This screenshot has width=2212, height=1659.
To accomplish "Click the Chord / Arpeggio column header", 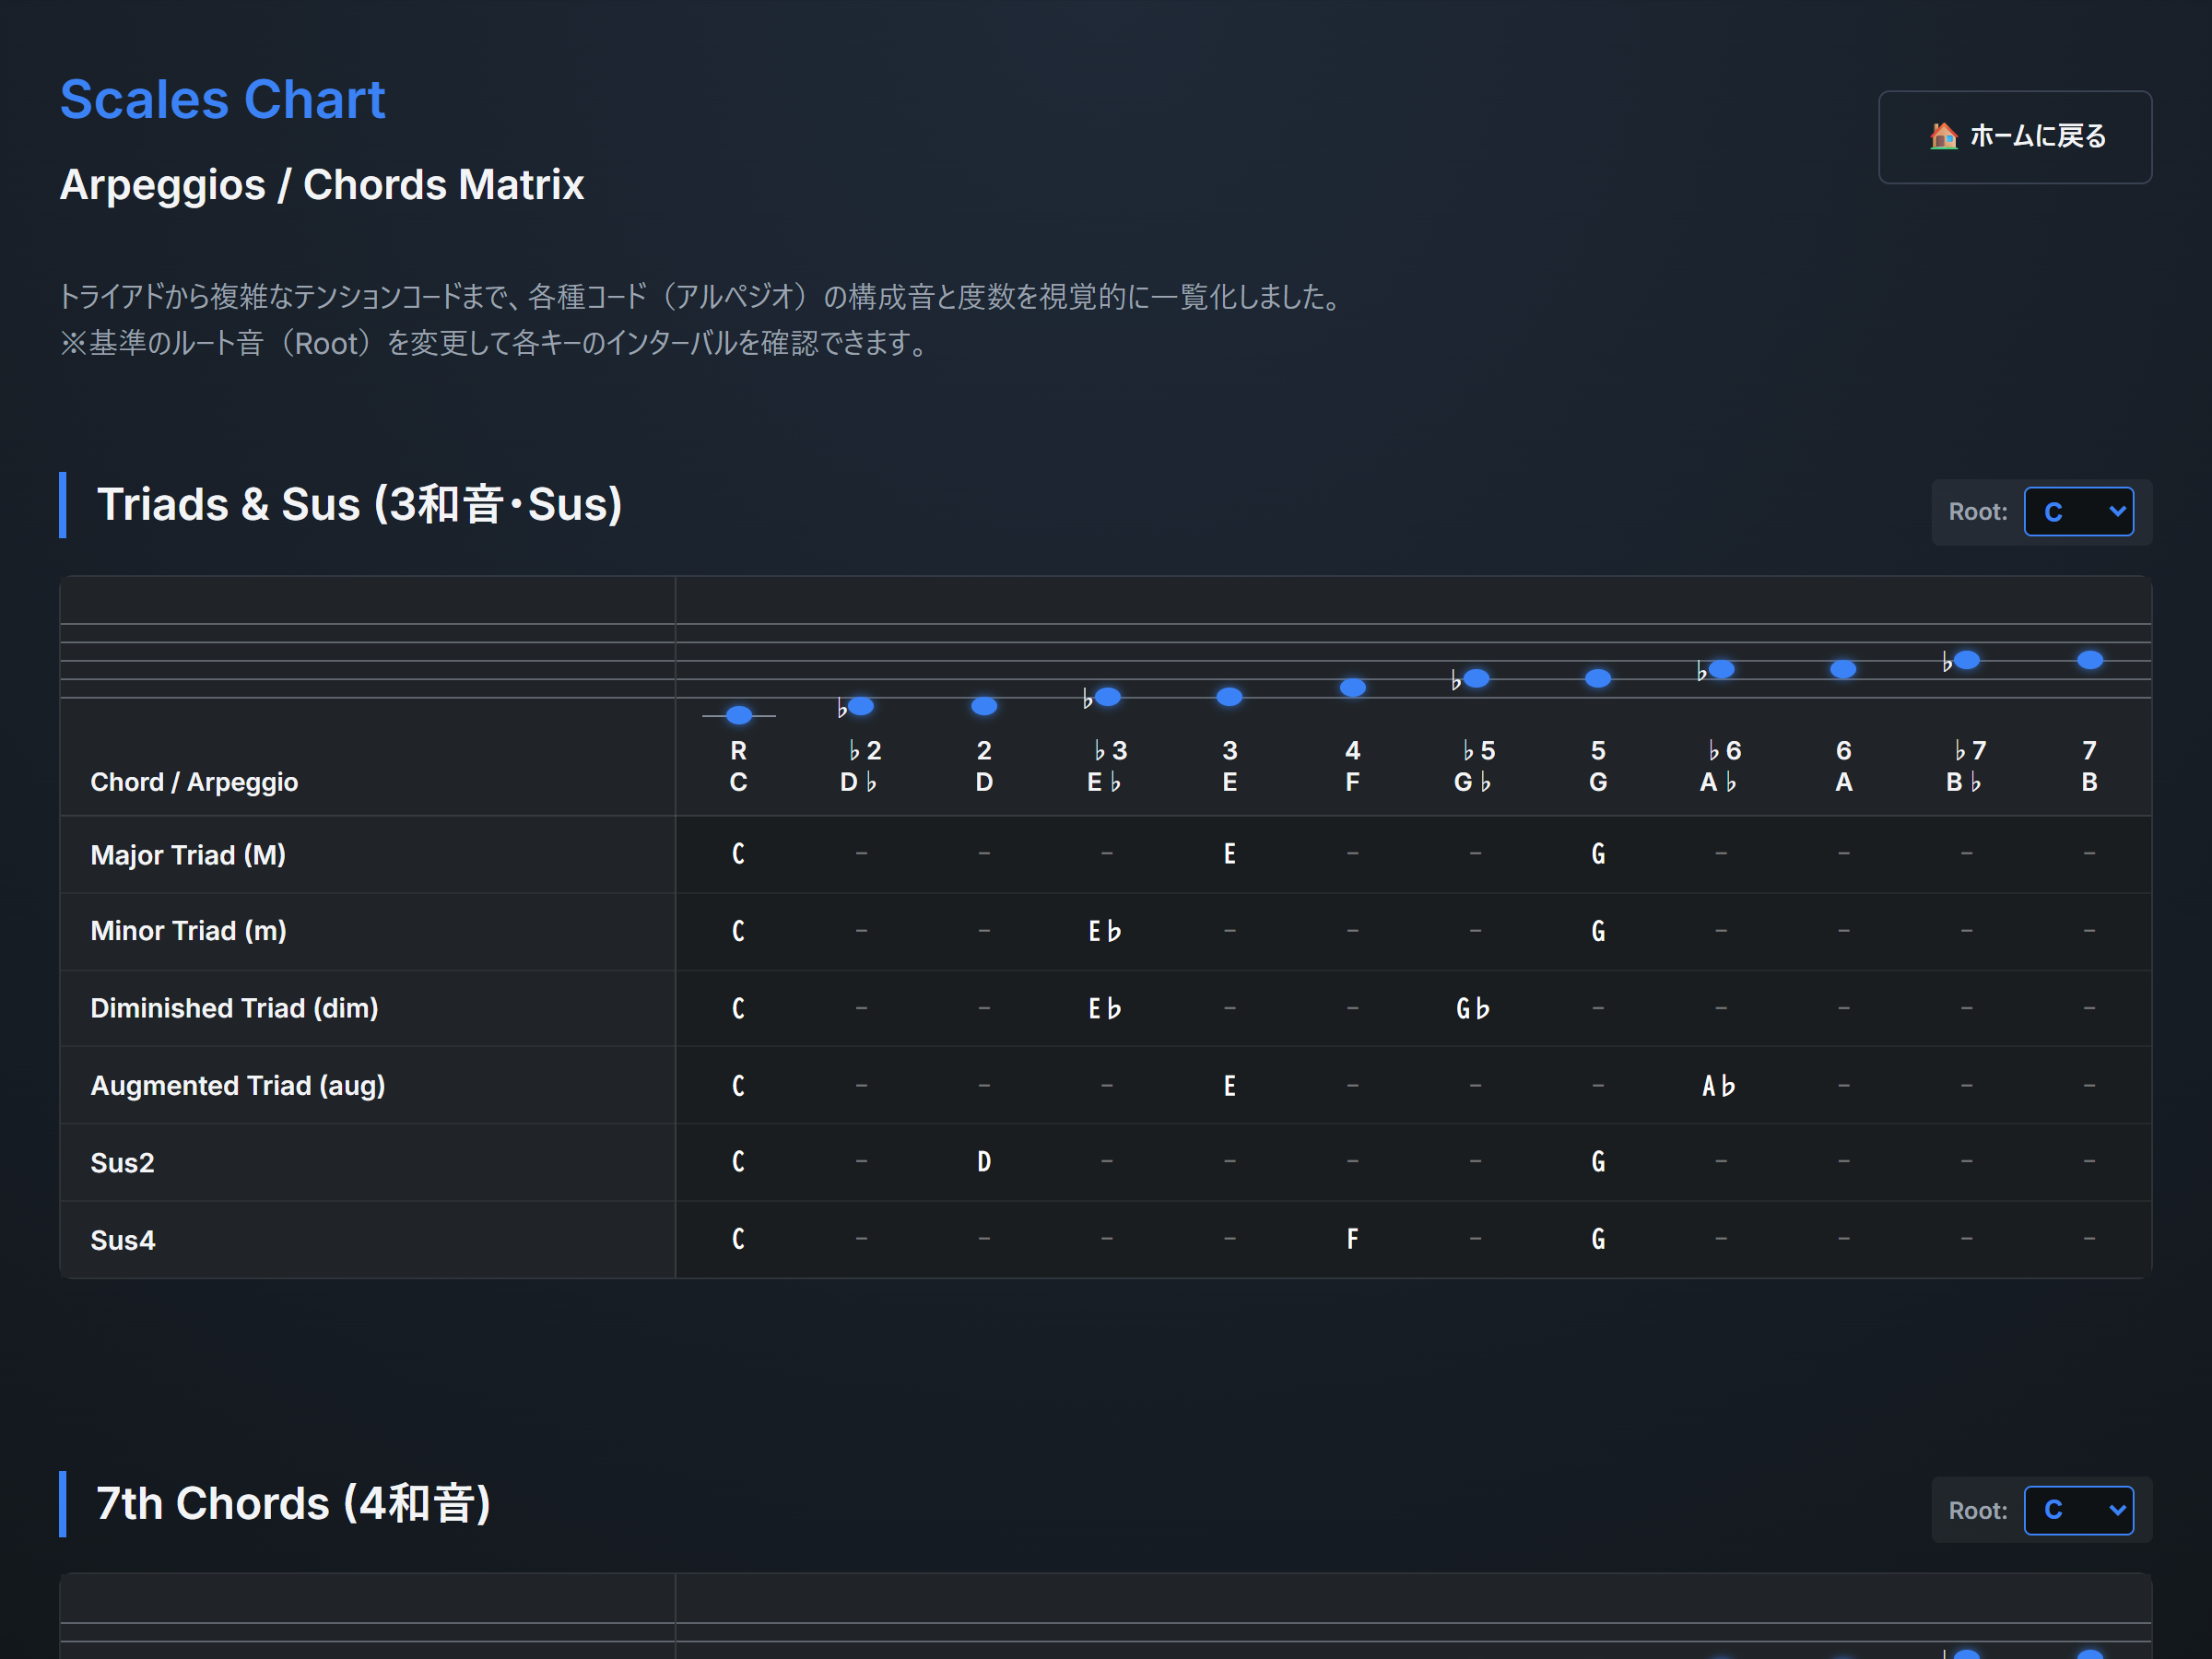I will pos(194,782).
